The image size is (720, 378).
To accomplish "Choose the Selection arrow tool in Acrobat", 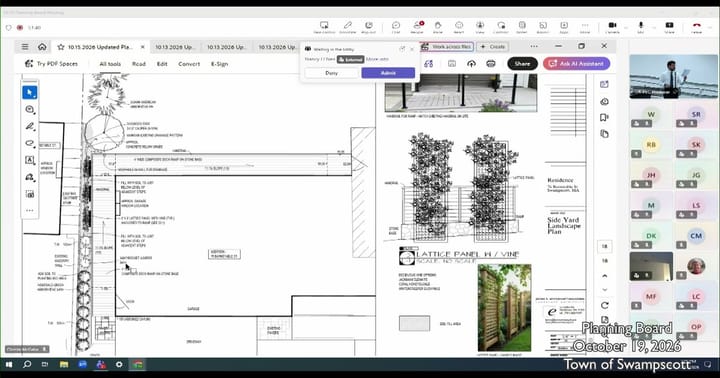I will pyautogui.click(x=30, y=93).
